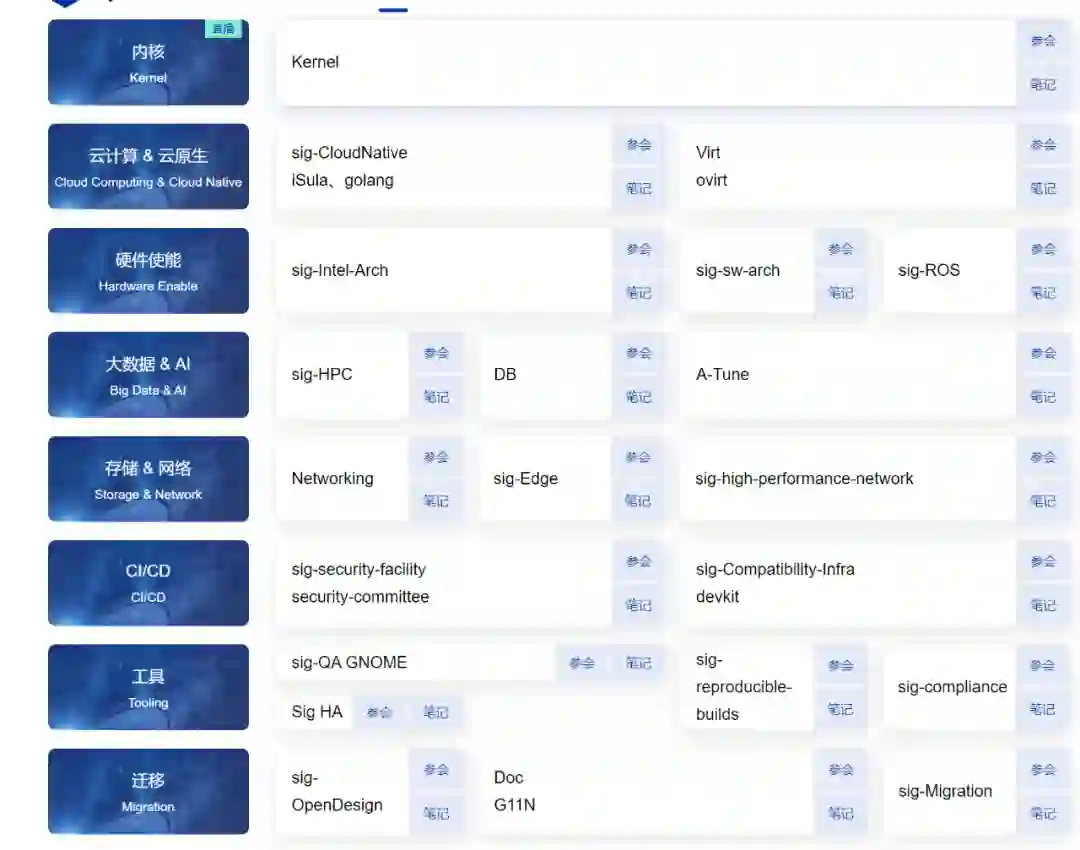Join sig-reproducible-builds session with 参会
Image resolution: width=1080 pixels, height=850 pixels.
(x=840, y=665)
